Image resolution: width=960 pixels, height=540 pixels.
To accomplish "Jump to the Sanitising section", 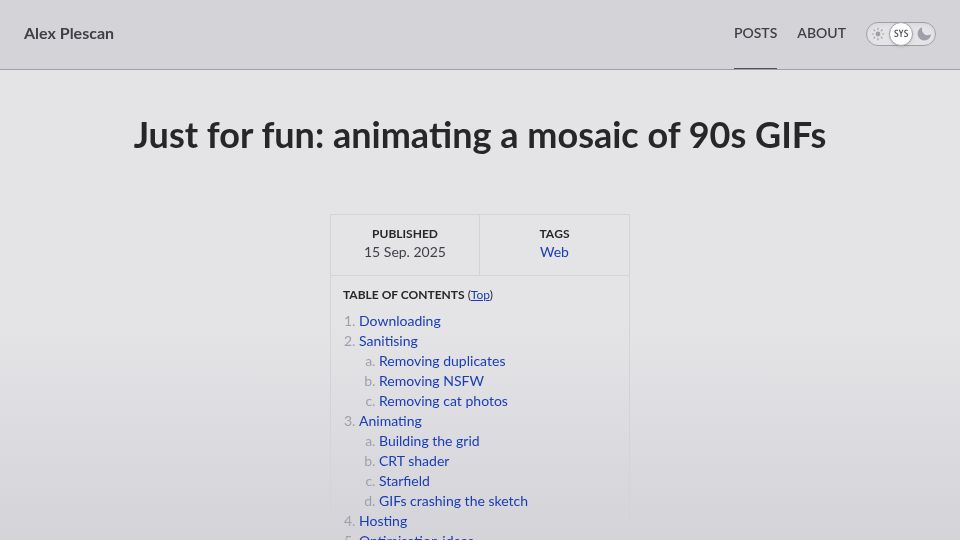I will pos(388,342).
